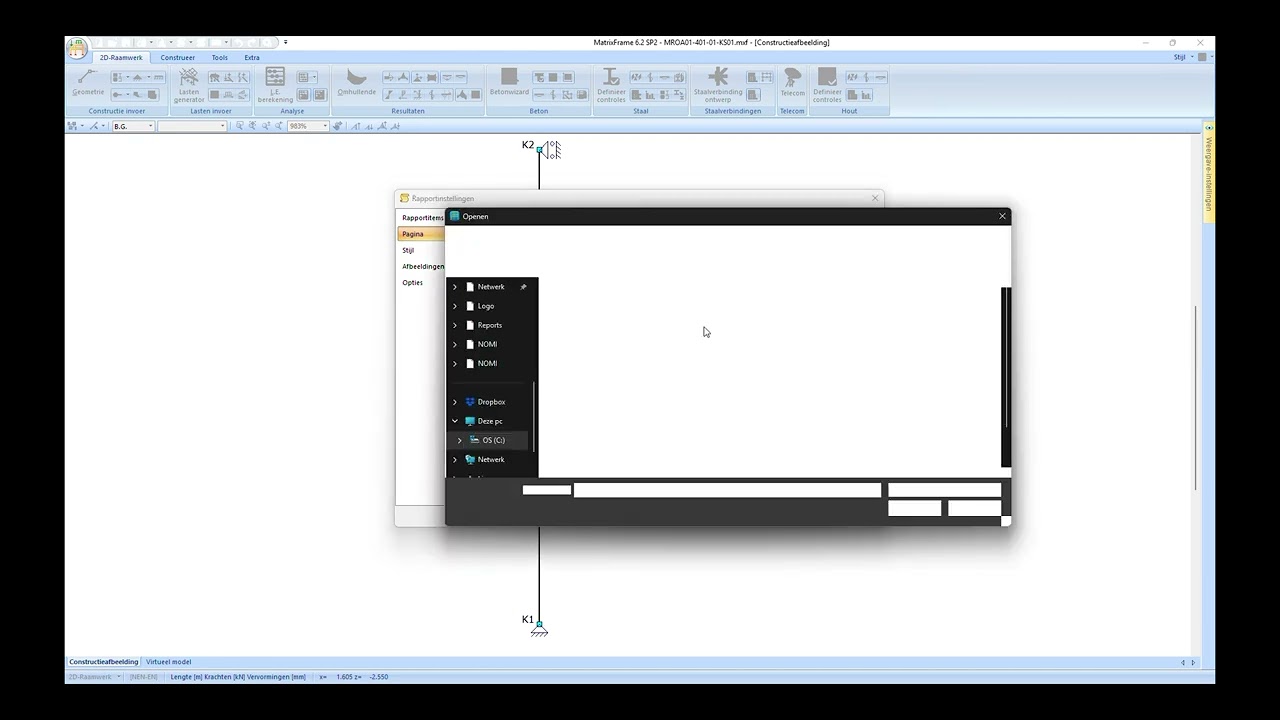Show the Omhullende results
The image size is (1280, 720).
pos(356,83)
